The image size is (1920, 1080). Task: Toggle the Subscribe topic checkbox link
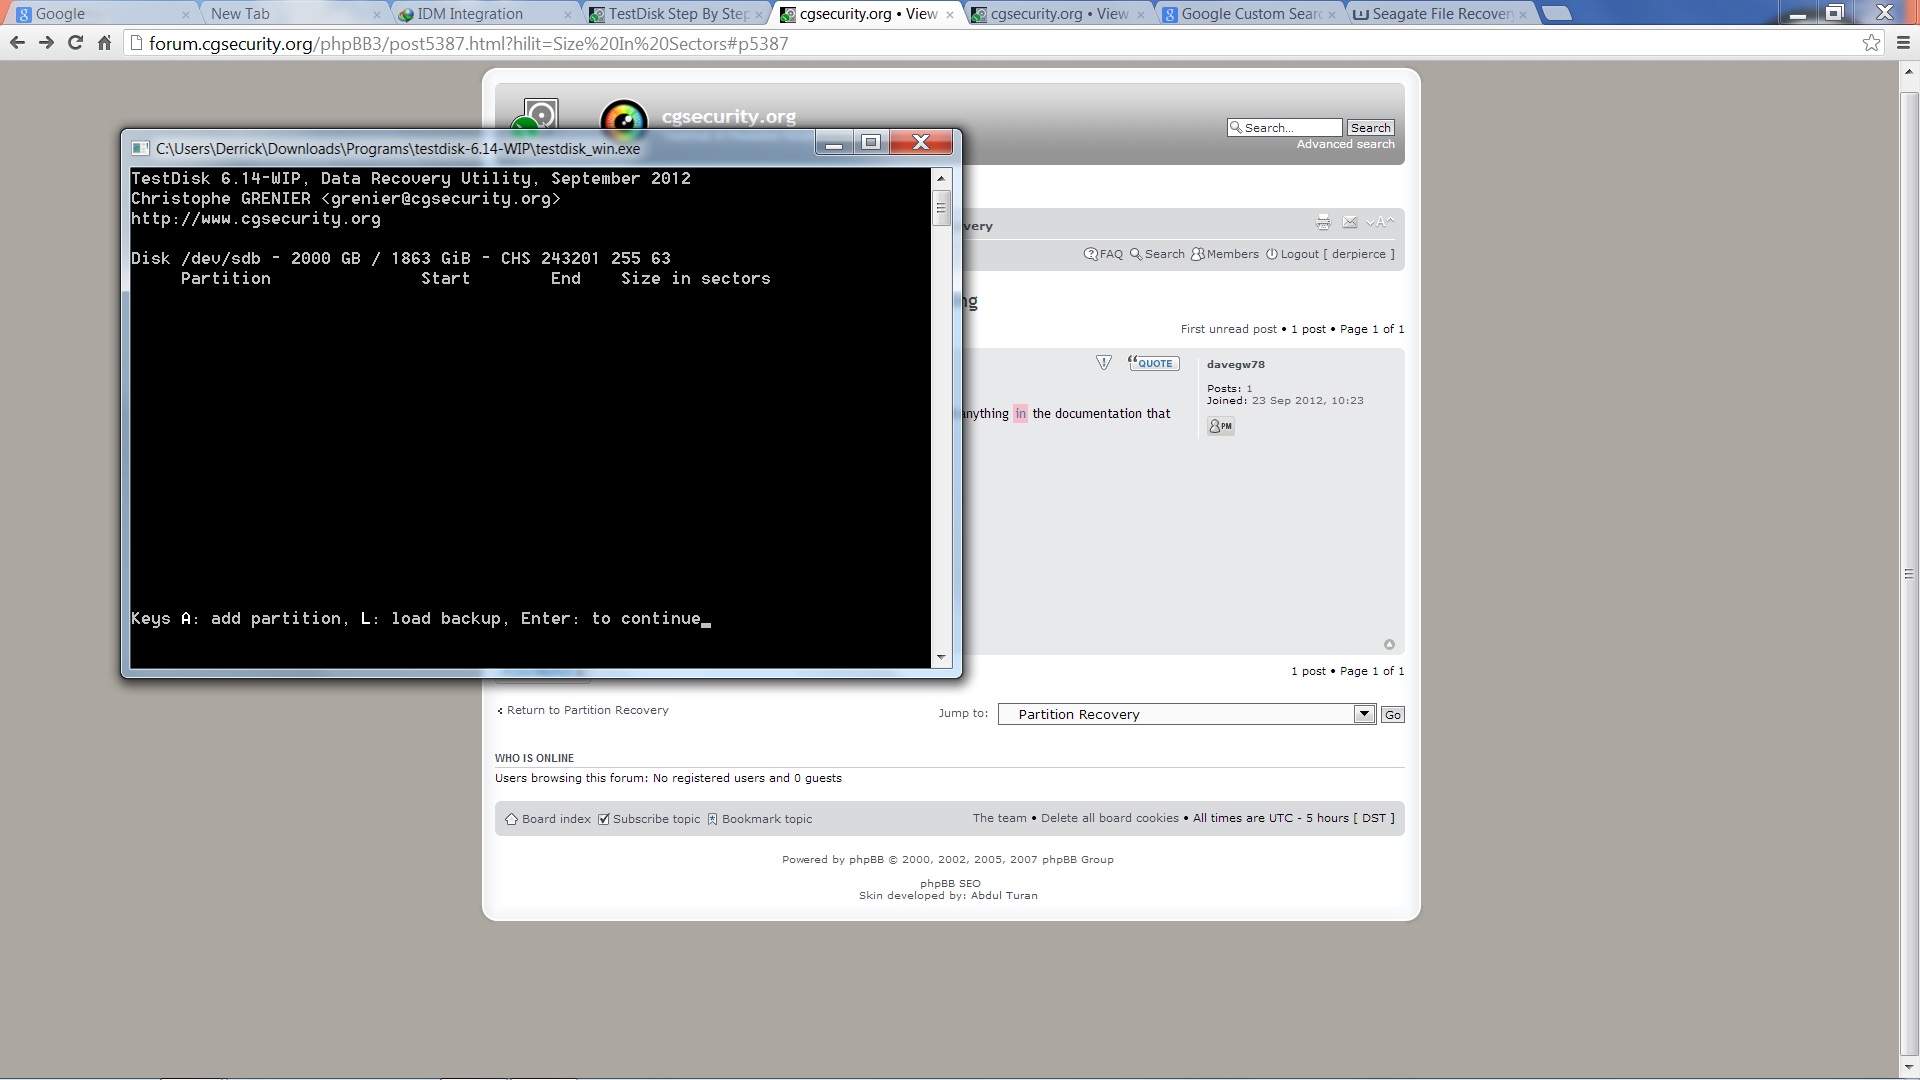pyautogui.click(x=649, y=819)
